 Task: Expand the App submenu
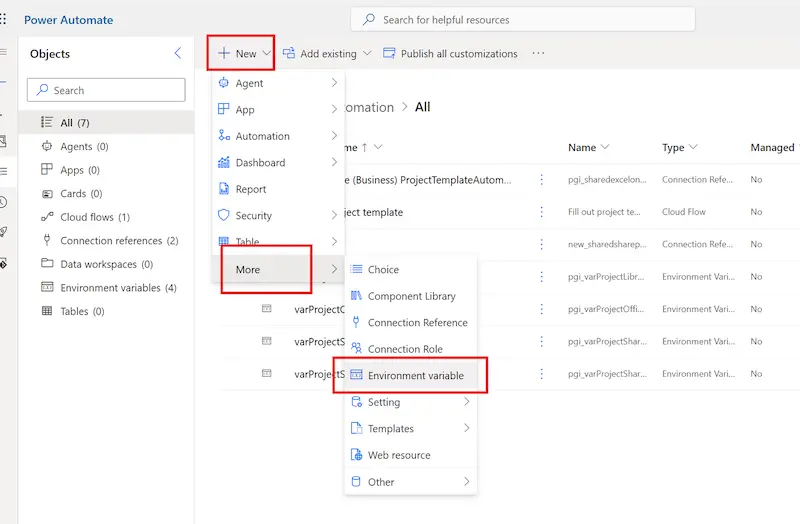(278, 109)
